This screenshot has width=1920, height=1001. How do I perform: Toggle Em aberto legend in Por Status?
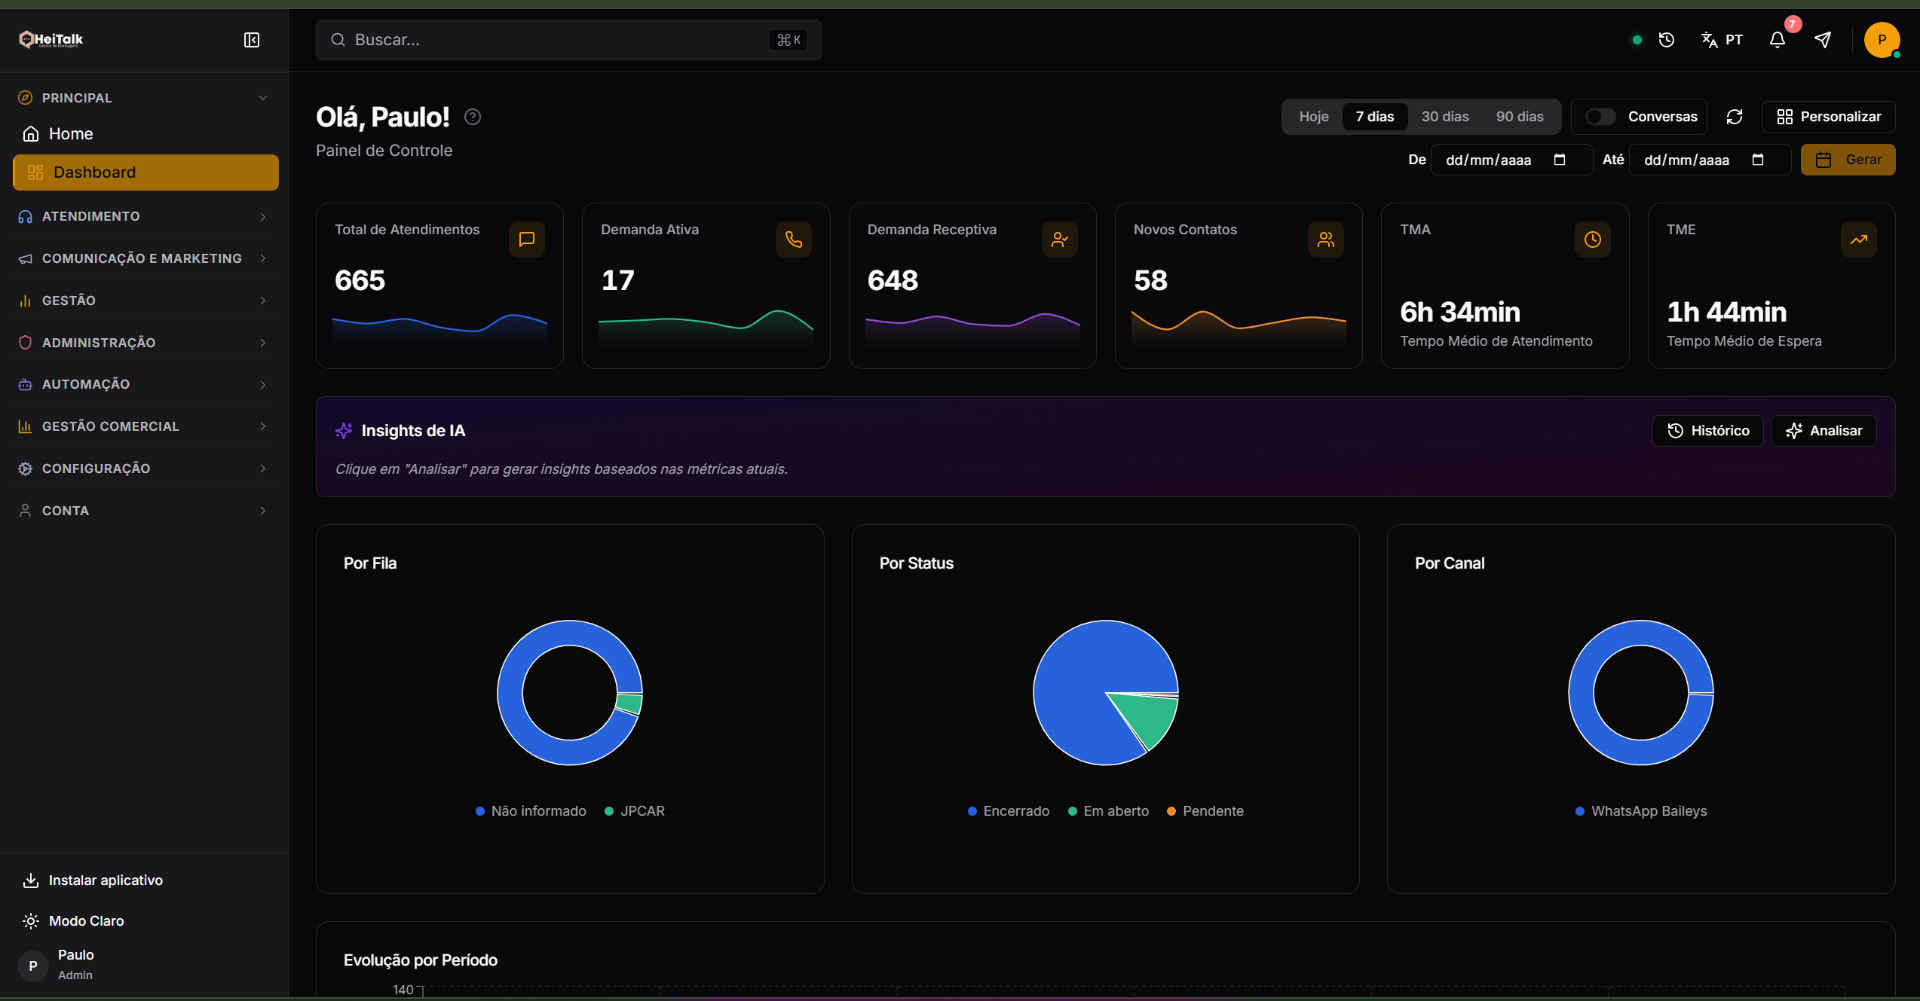coord(1109,811)
